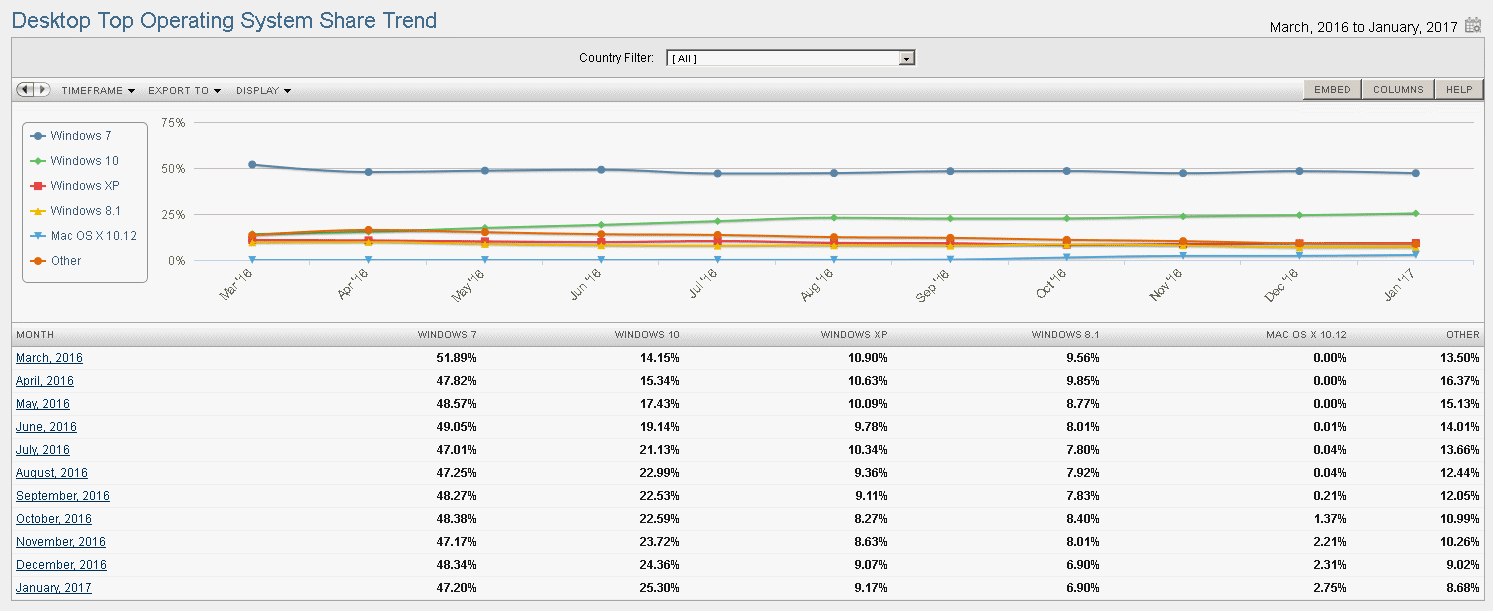Sort by the WINDOWS XP column header
This screenshot has height=611, width=1493.
(854, 335)
